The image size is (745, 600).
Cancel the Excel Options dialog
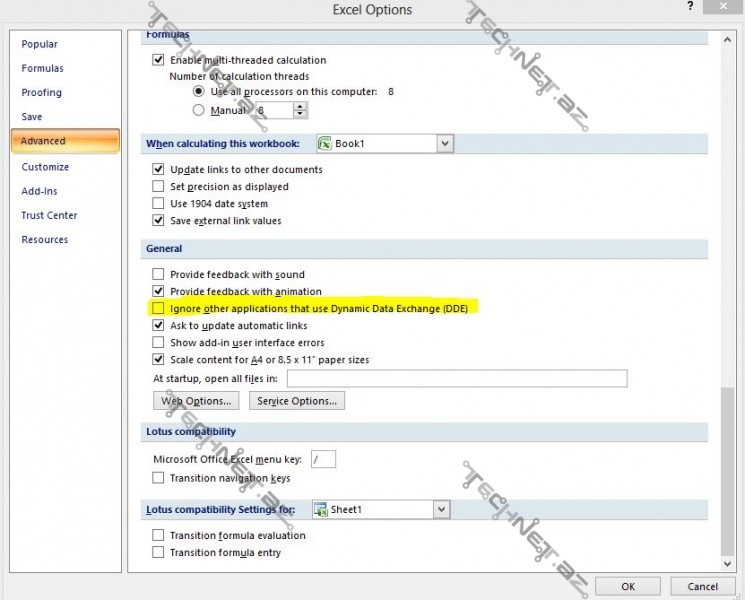click(x=696, y=586)
